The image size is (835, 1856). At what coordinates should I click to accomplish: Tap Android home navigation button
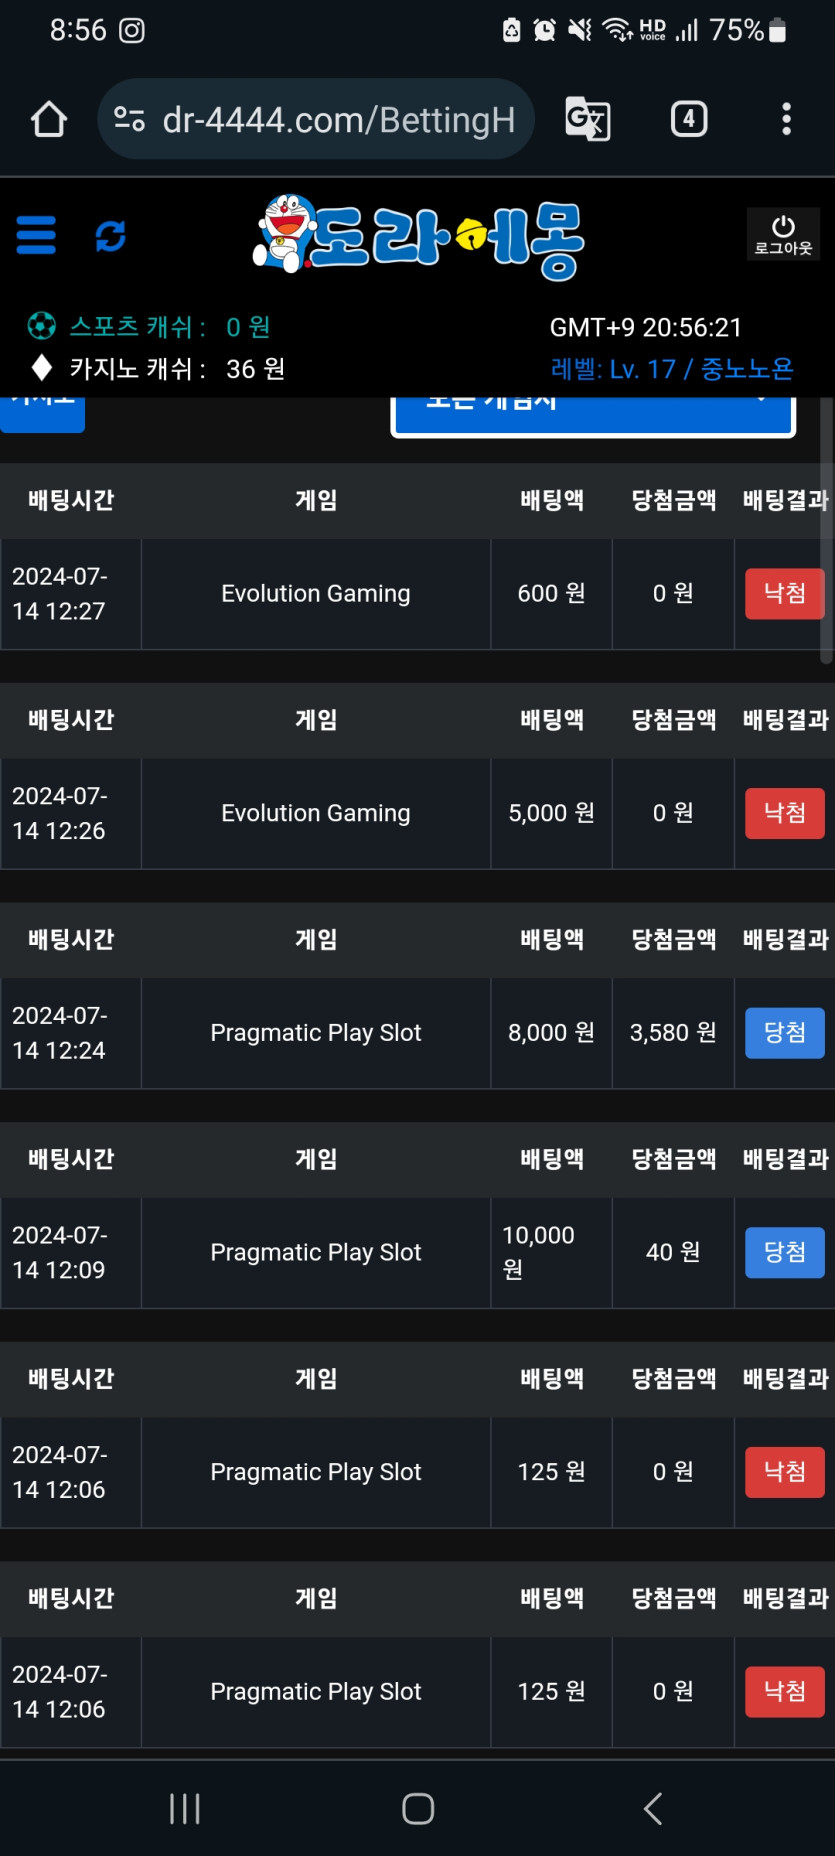[x=418, y=1808]
